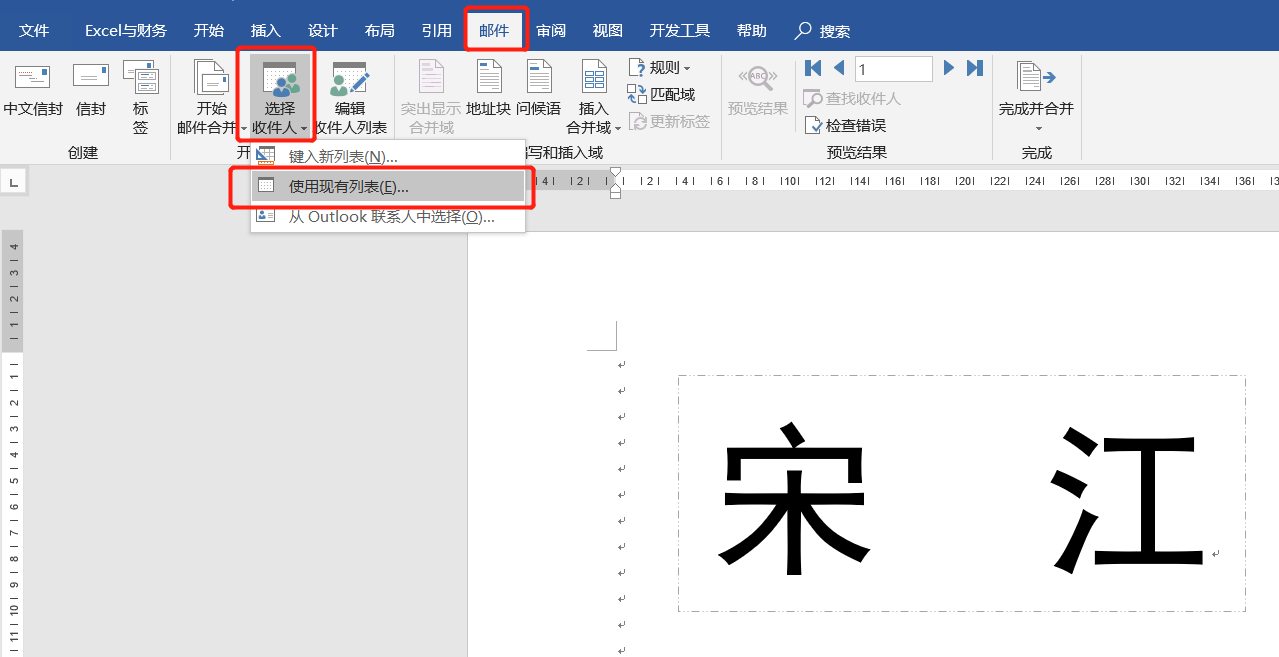Click the character 江 in document

1126,498
